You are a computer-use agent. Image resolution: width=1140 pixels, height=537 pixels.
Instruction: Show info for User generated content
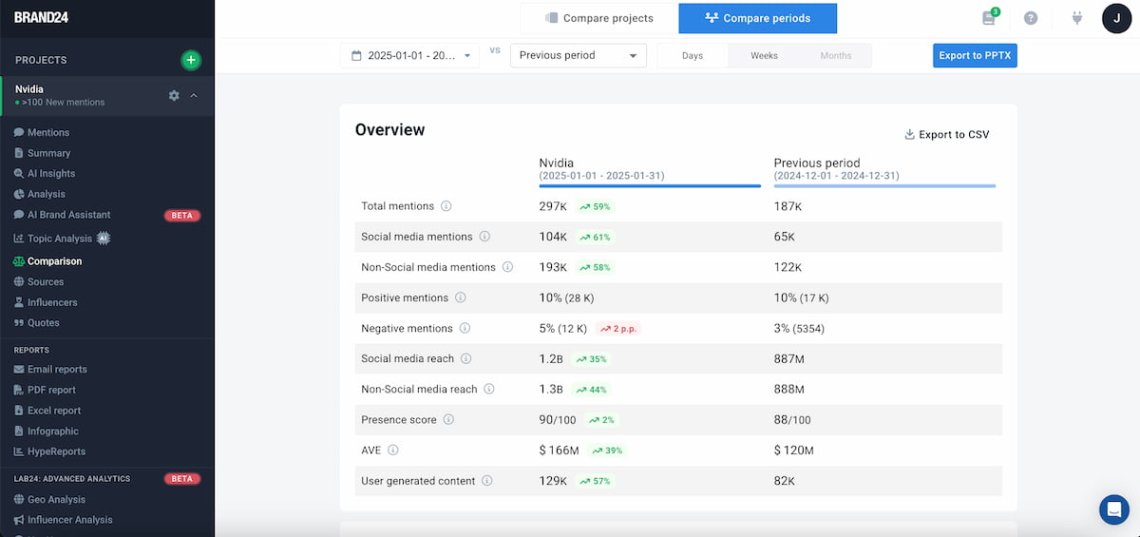click(487, 481)
